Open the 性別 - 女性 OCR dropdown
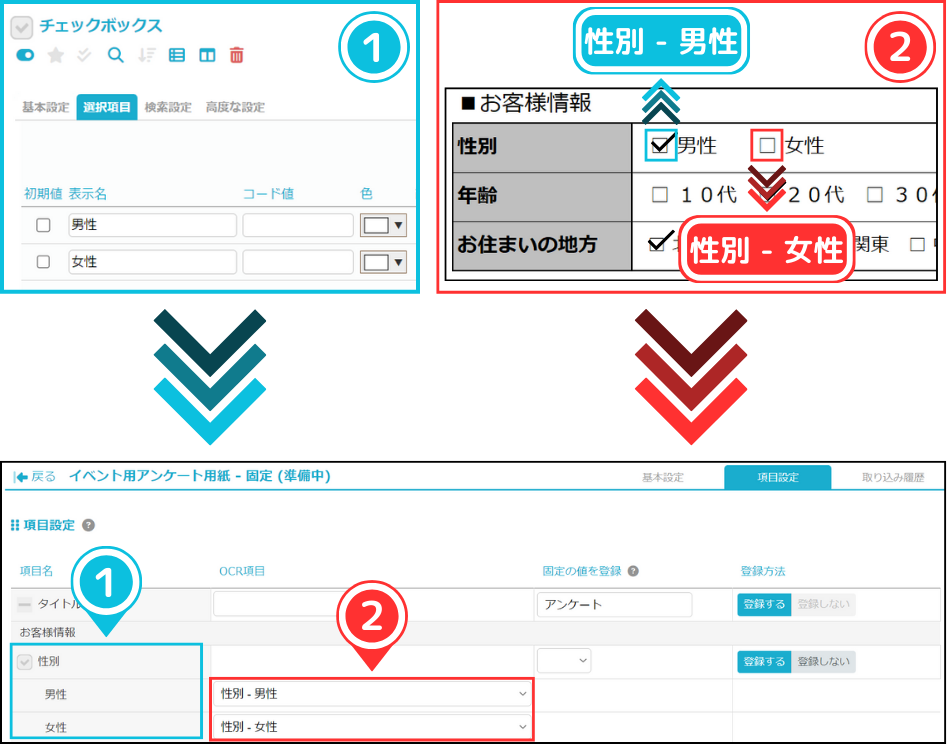 pos(372,727)
